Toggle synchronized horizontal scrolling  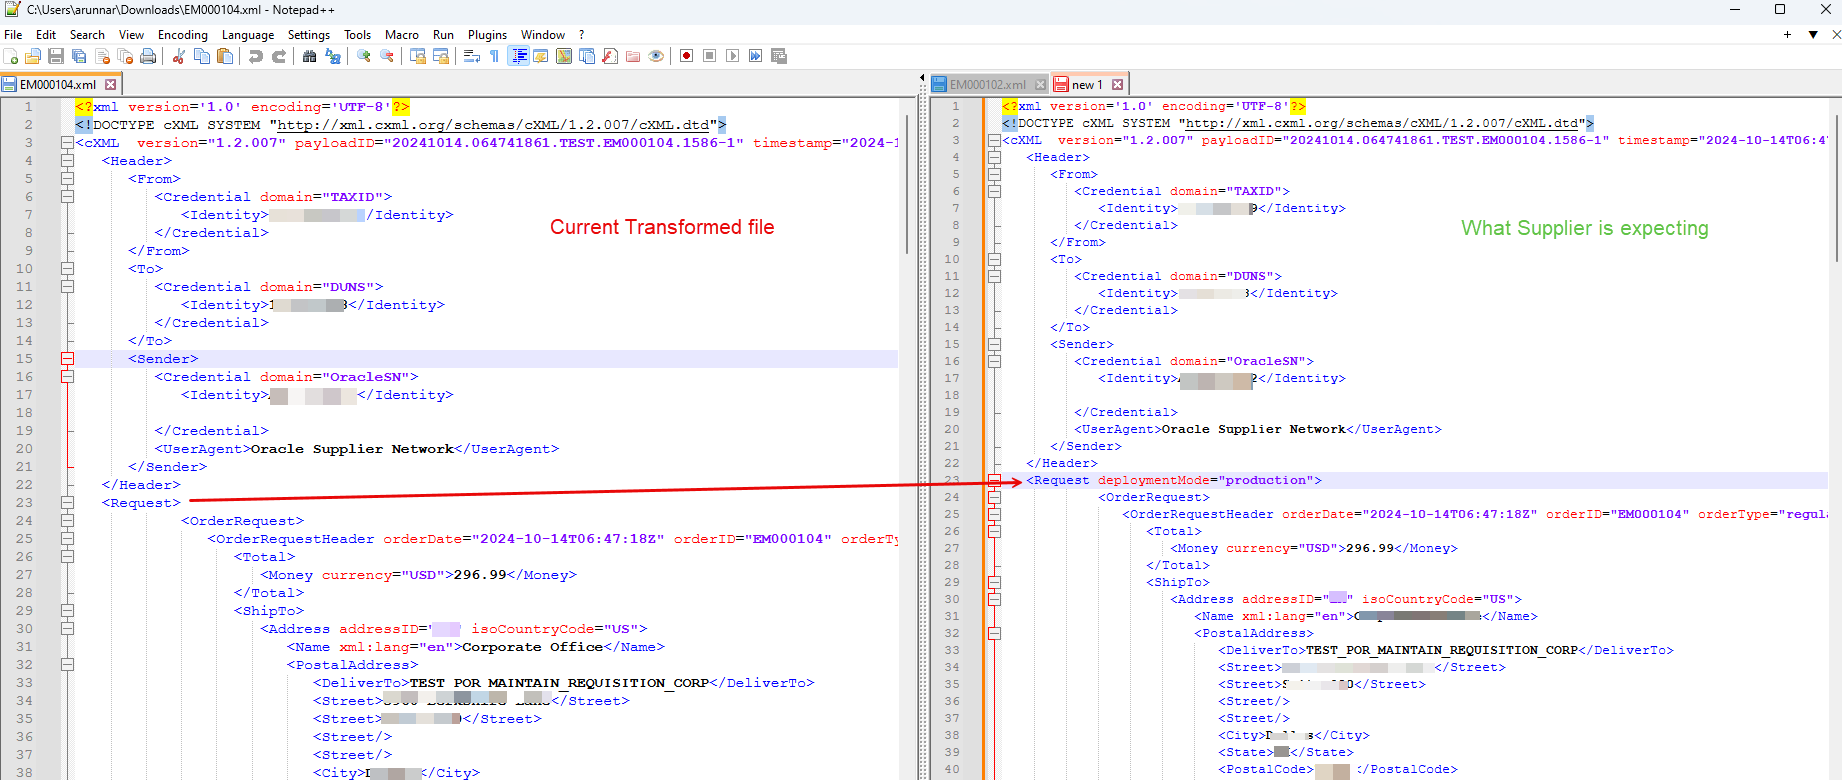441,56
